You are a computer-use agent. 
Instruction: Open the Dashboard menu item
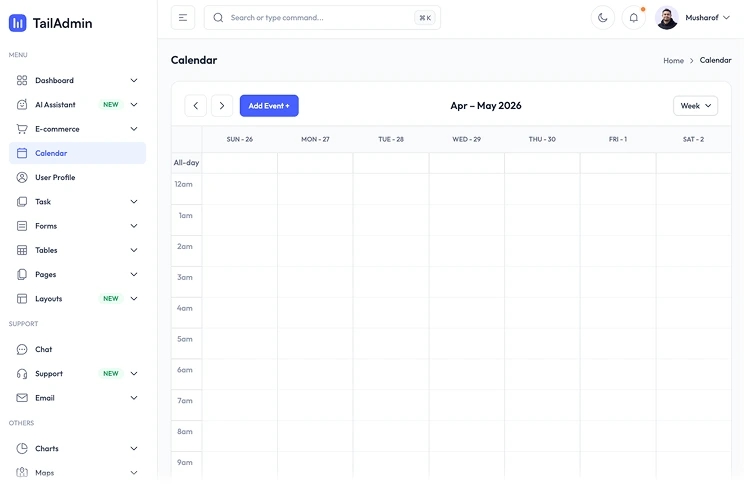pos(77,80)
